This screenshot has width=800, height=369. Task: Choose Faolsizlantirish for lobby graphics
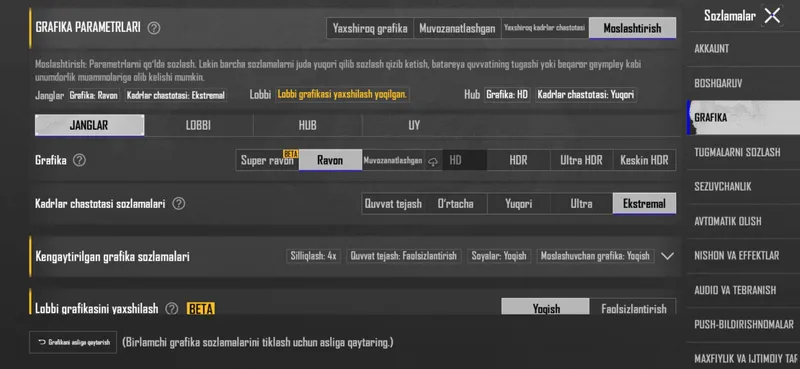pos(633,308)
